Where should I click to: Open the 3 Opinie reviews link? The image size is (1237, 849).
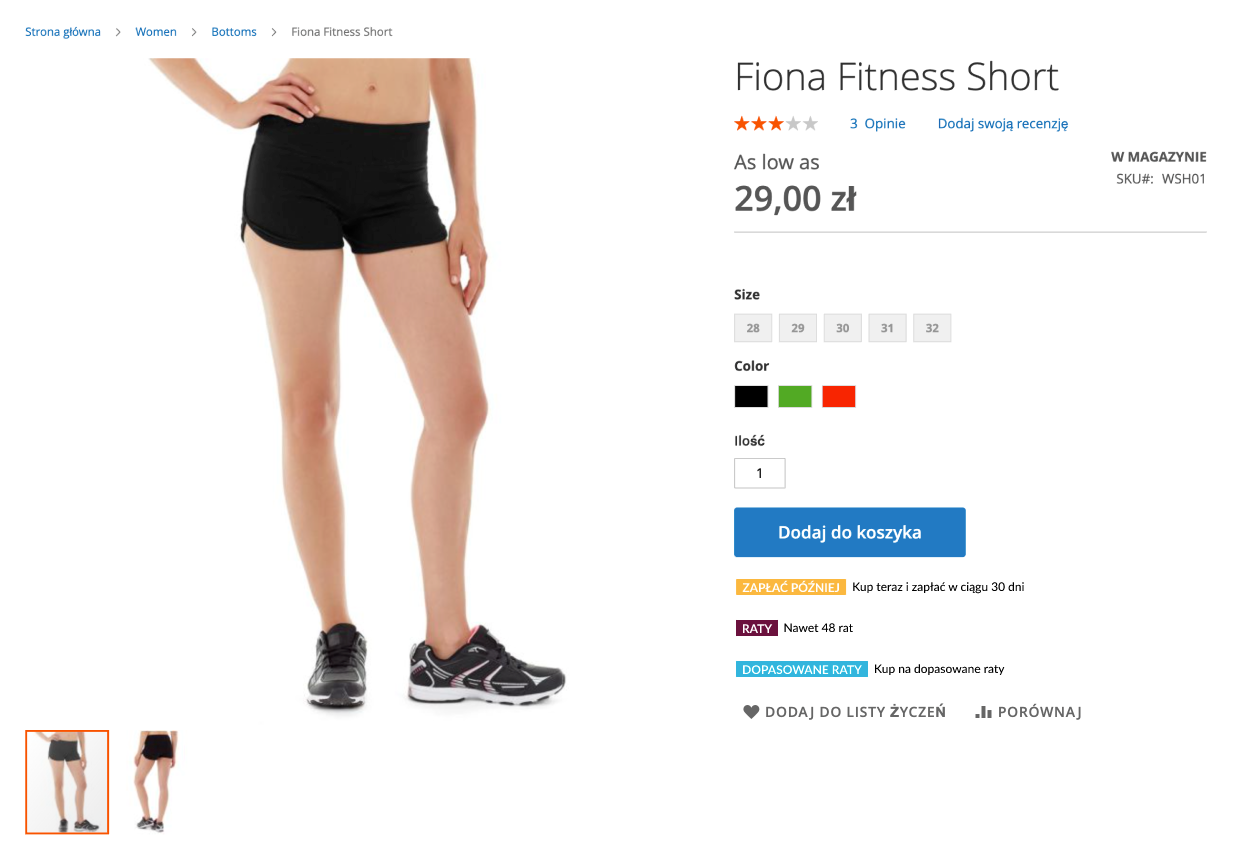(x=878, y=124)
